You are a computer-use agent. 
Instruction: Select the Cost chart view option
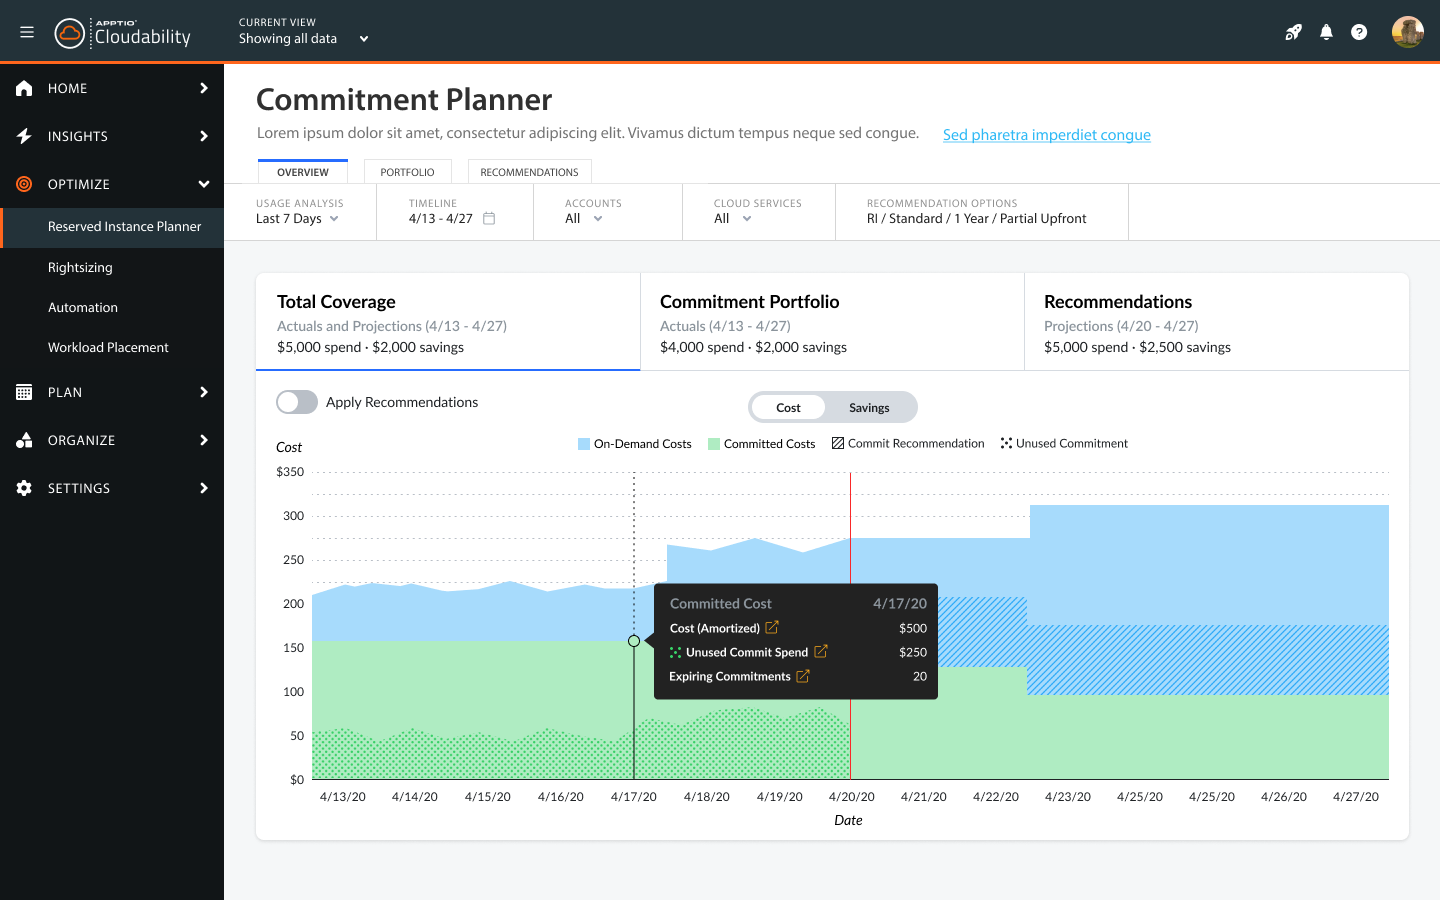(x=788, y=408)
